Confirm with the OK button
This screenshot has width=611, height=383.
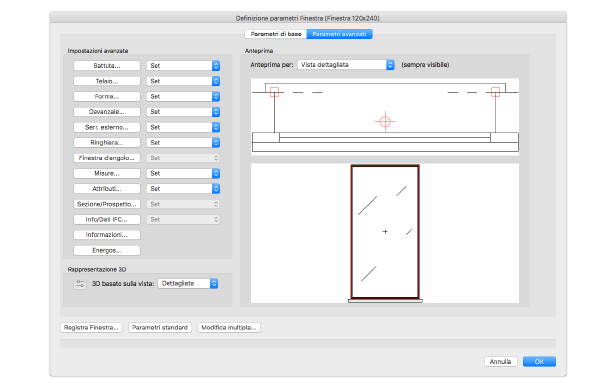pyautogui.click(x=539, y=362)
